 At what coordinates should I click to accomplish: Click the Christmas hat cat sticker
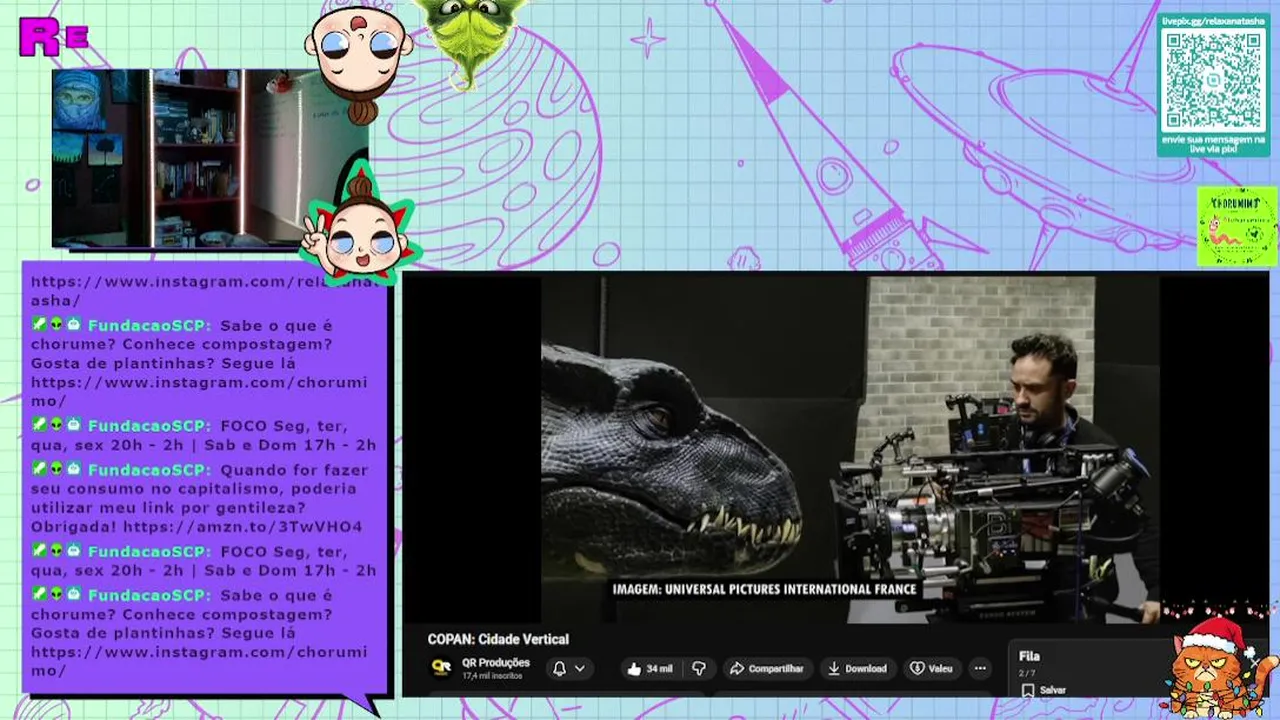[x=1218, y=665]
